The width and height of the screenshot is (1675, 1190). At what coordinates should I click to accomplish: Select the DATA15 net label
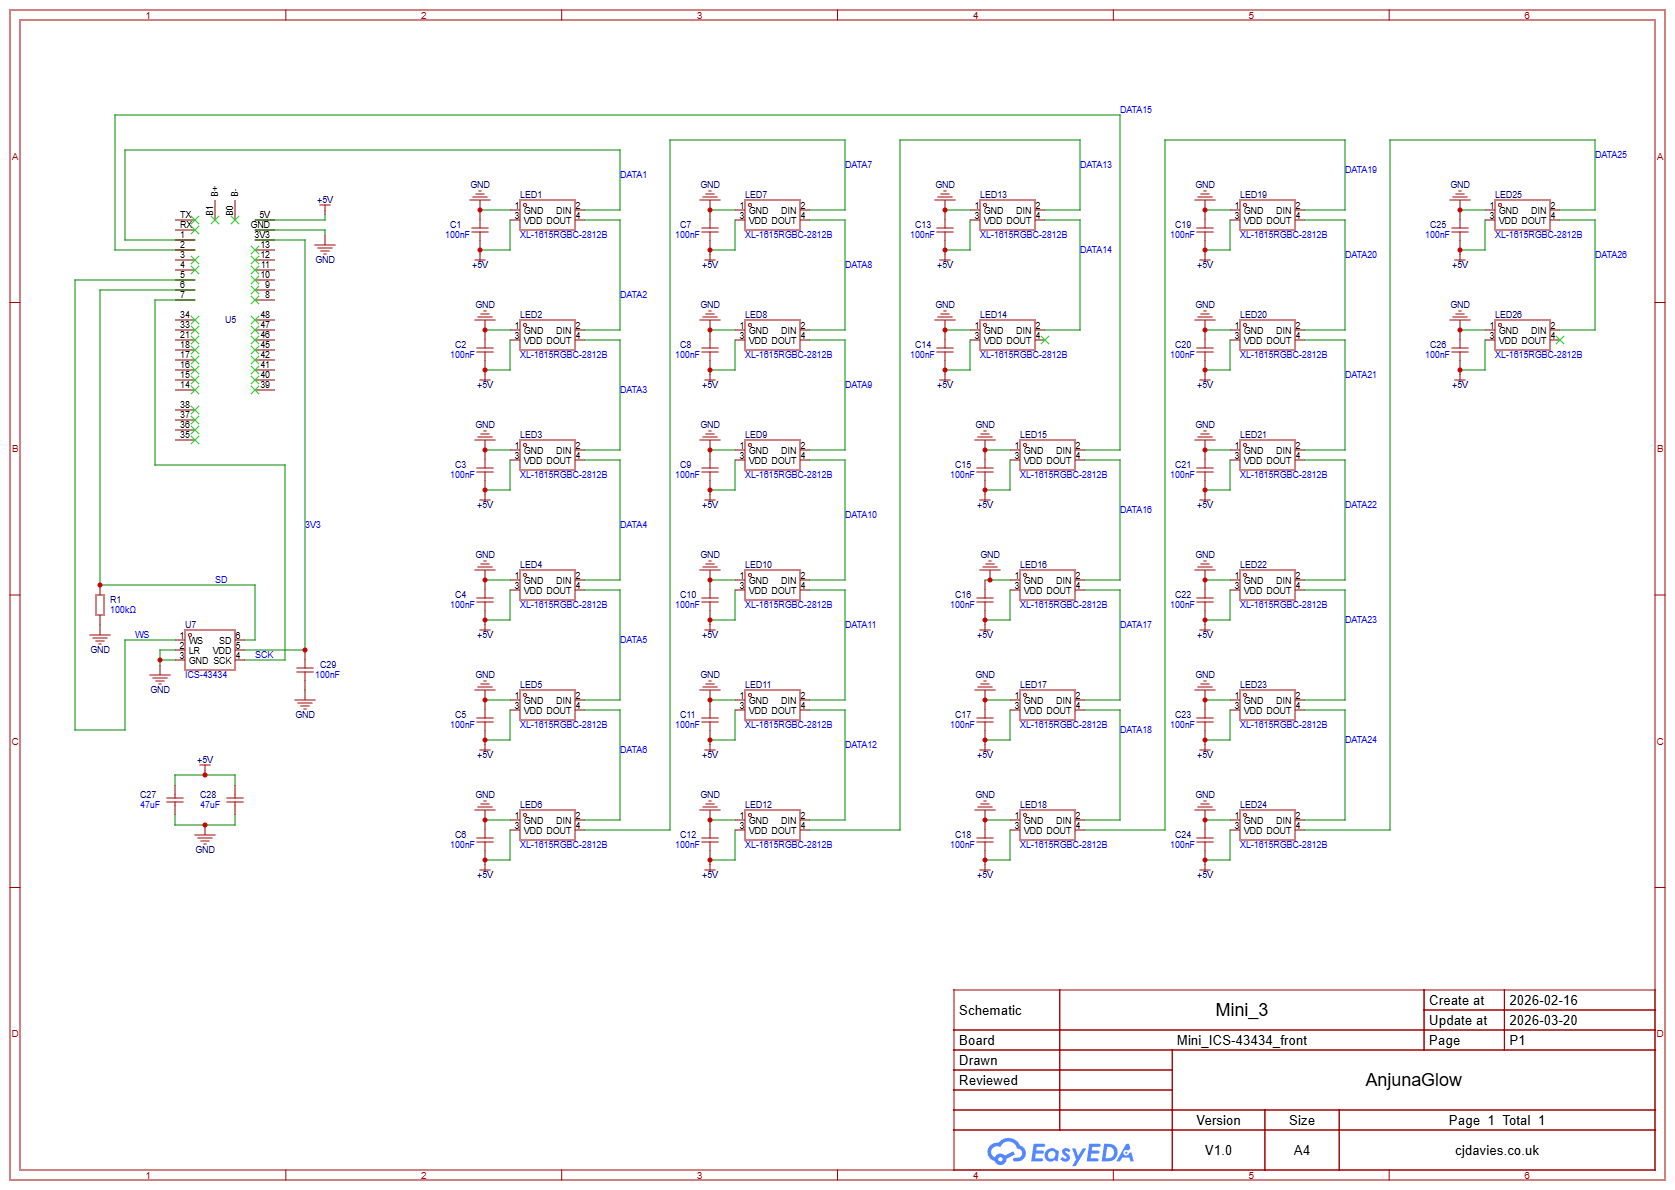[x=1135, y=110]
